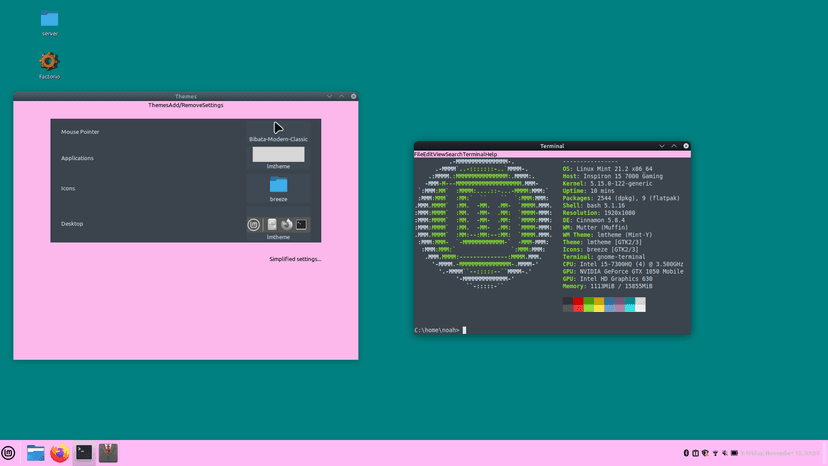Open the server folder on desktop
The image size is (828, 466).
pos(49,20)
